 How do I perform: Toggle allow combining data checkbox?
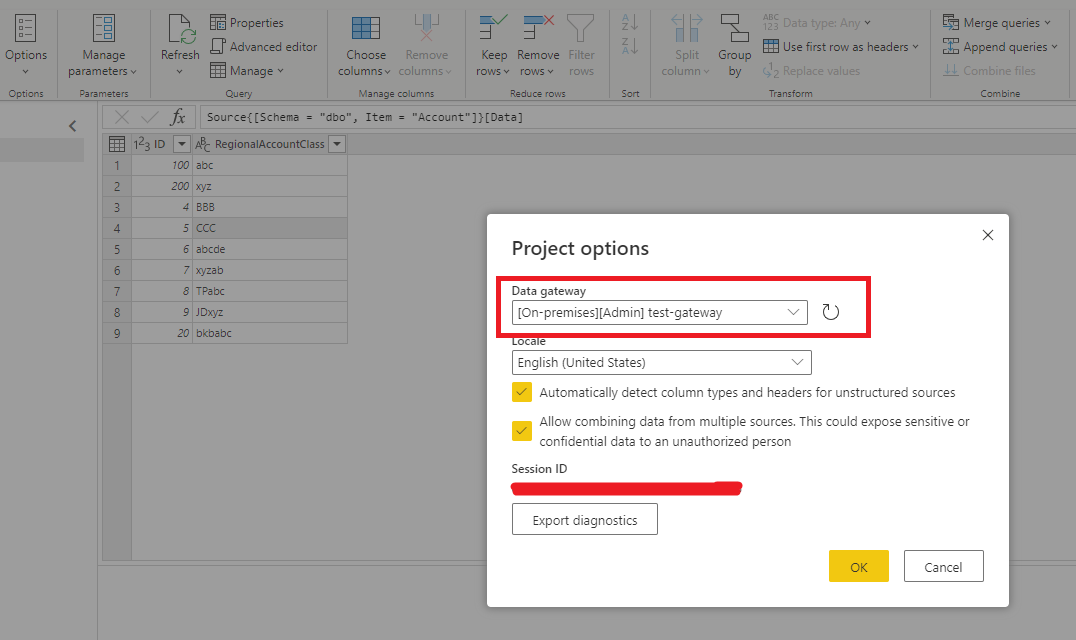[x=522, y=431]
